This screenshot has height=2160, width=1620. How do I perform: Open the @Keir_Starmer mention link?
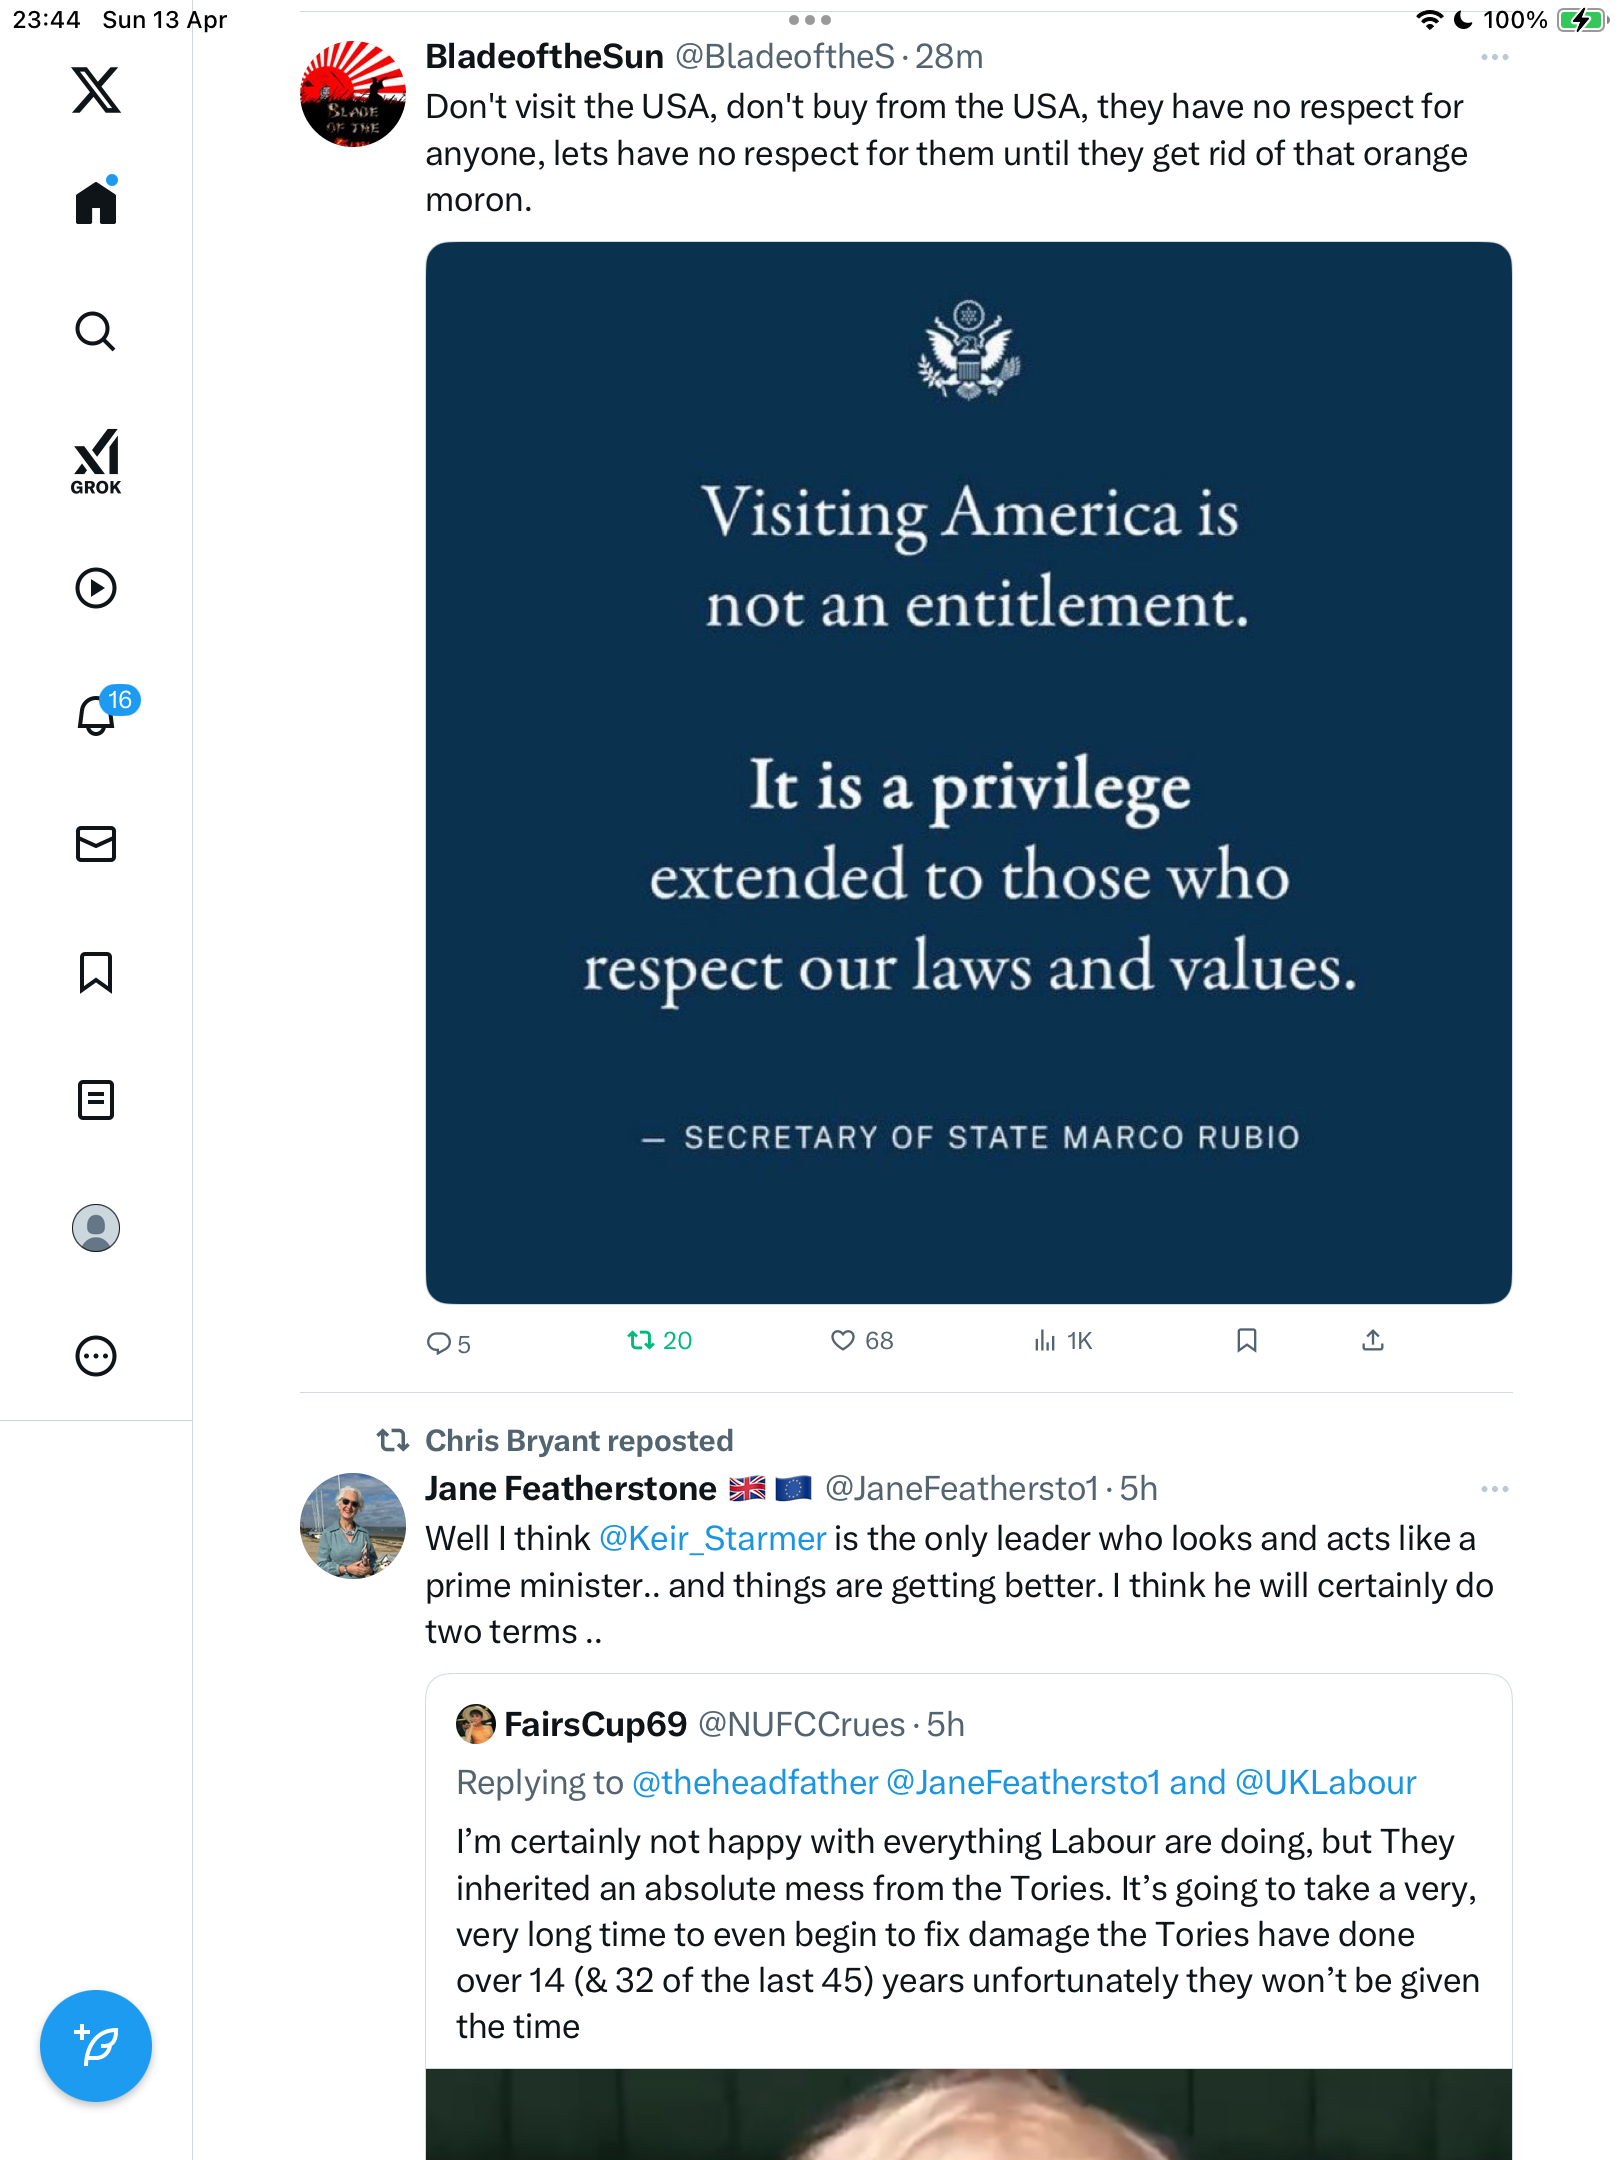click(x=713, y=1538)
